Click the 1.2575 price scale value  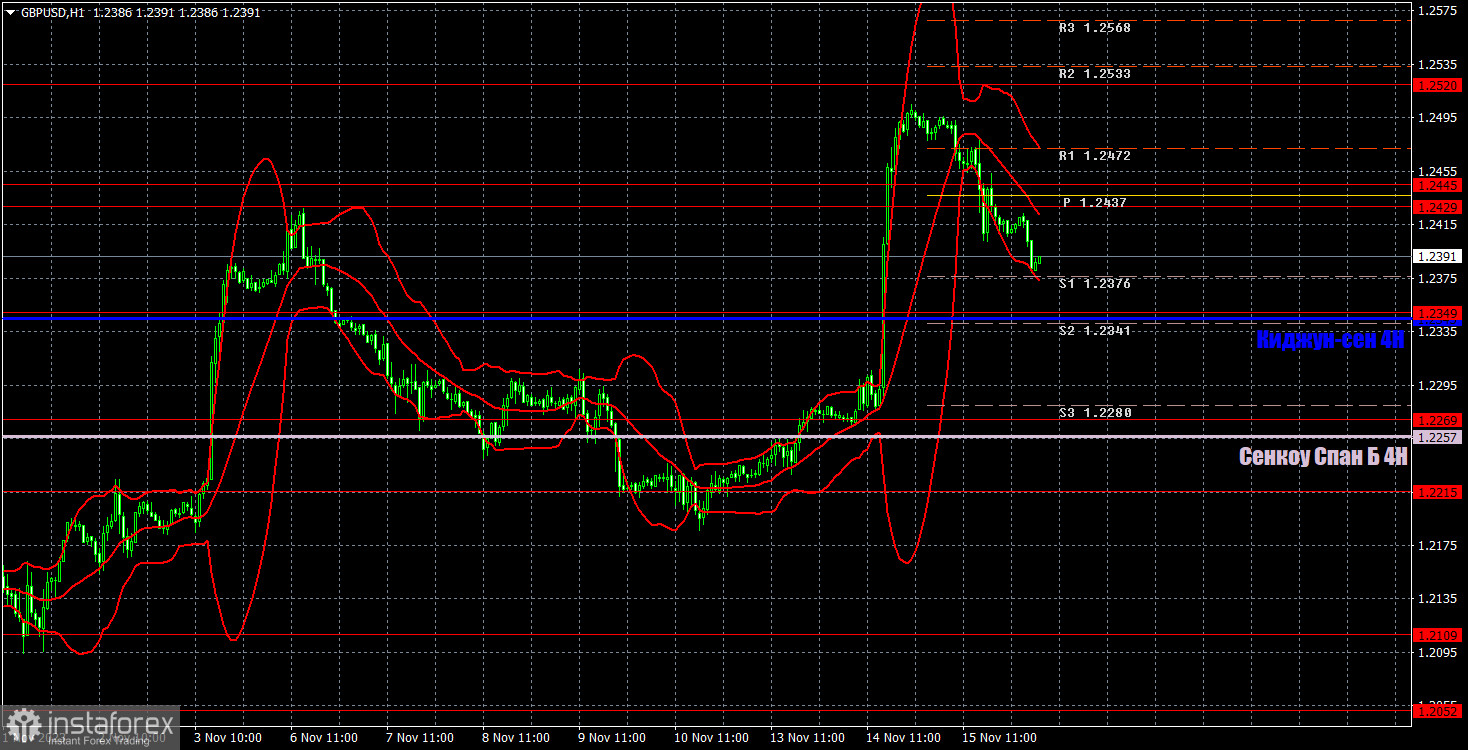1437,10
